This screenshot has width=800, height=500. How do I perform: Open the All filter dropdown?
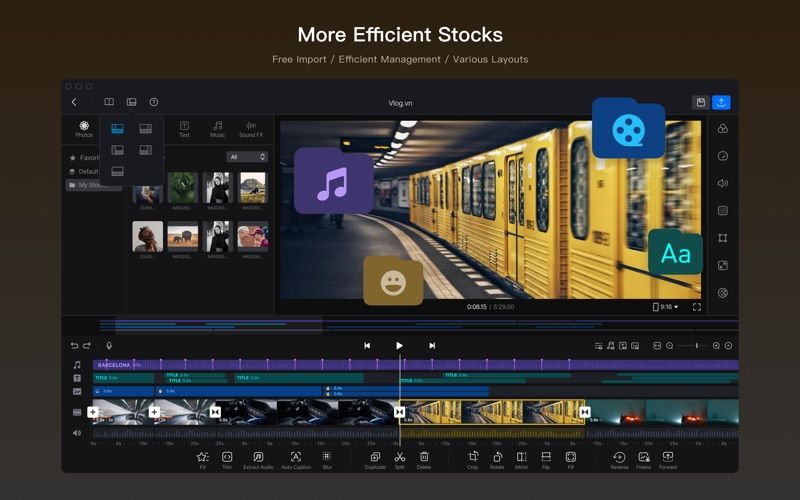point(247,157)
